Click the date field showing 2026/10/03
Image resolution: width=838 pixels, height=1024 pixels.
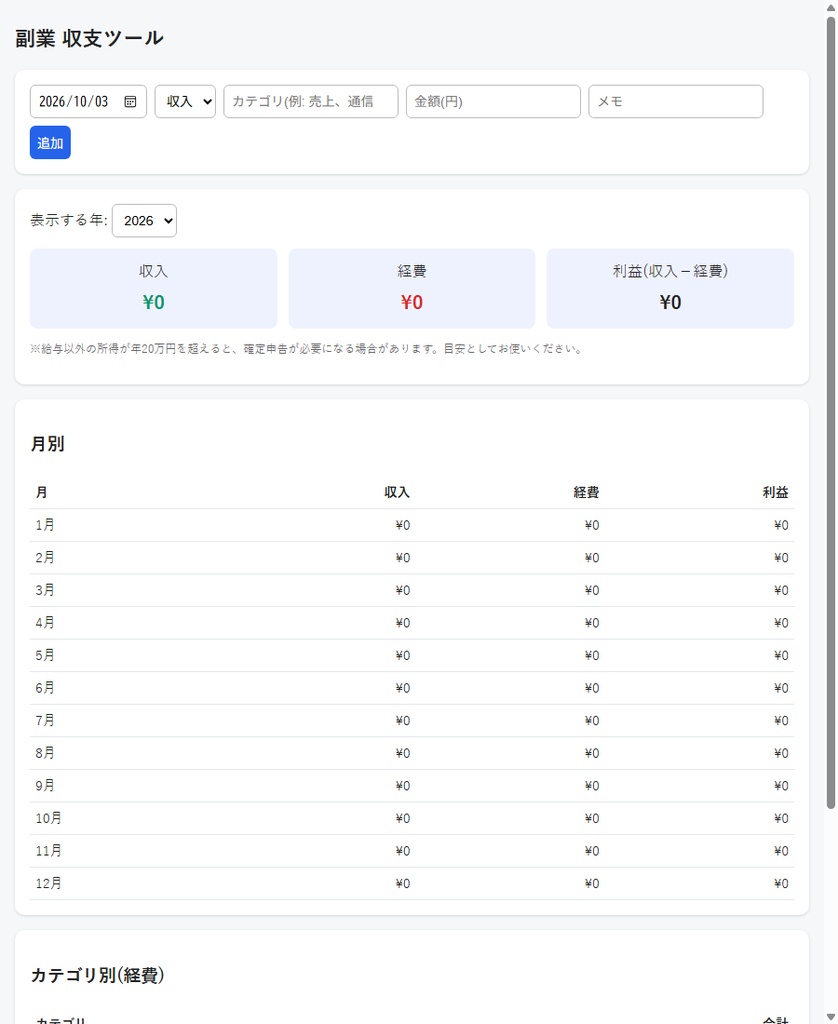[88, 101]
